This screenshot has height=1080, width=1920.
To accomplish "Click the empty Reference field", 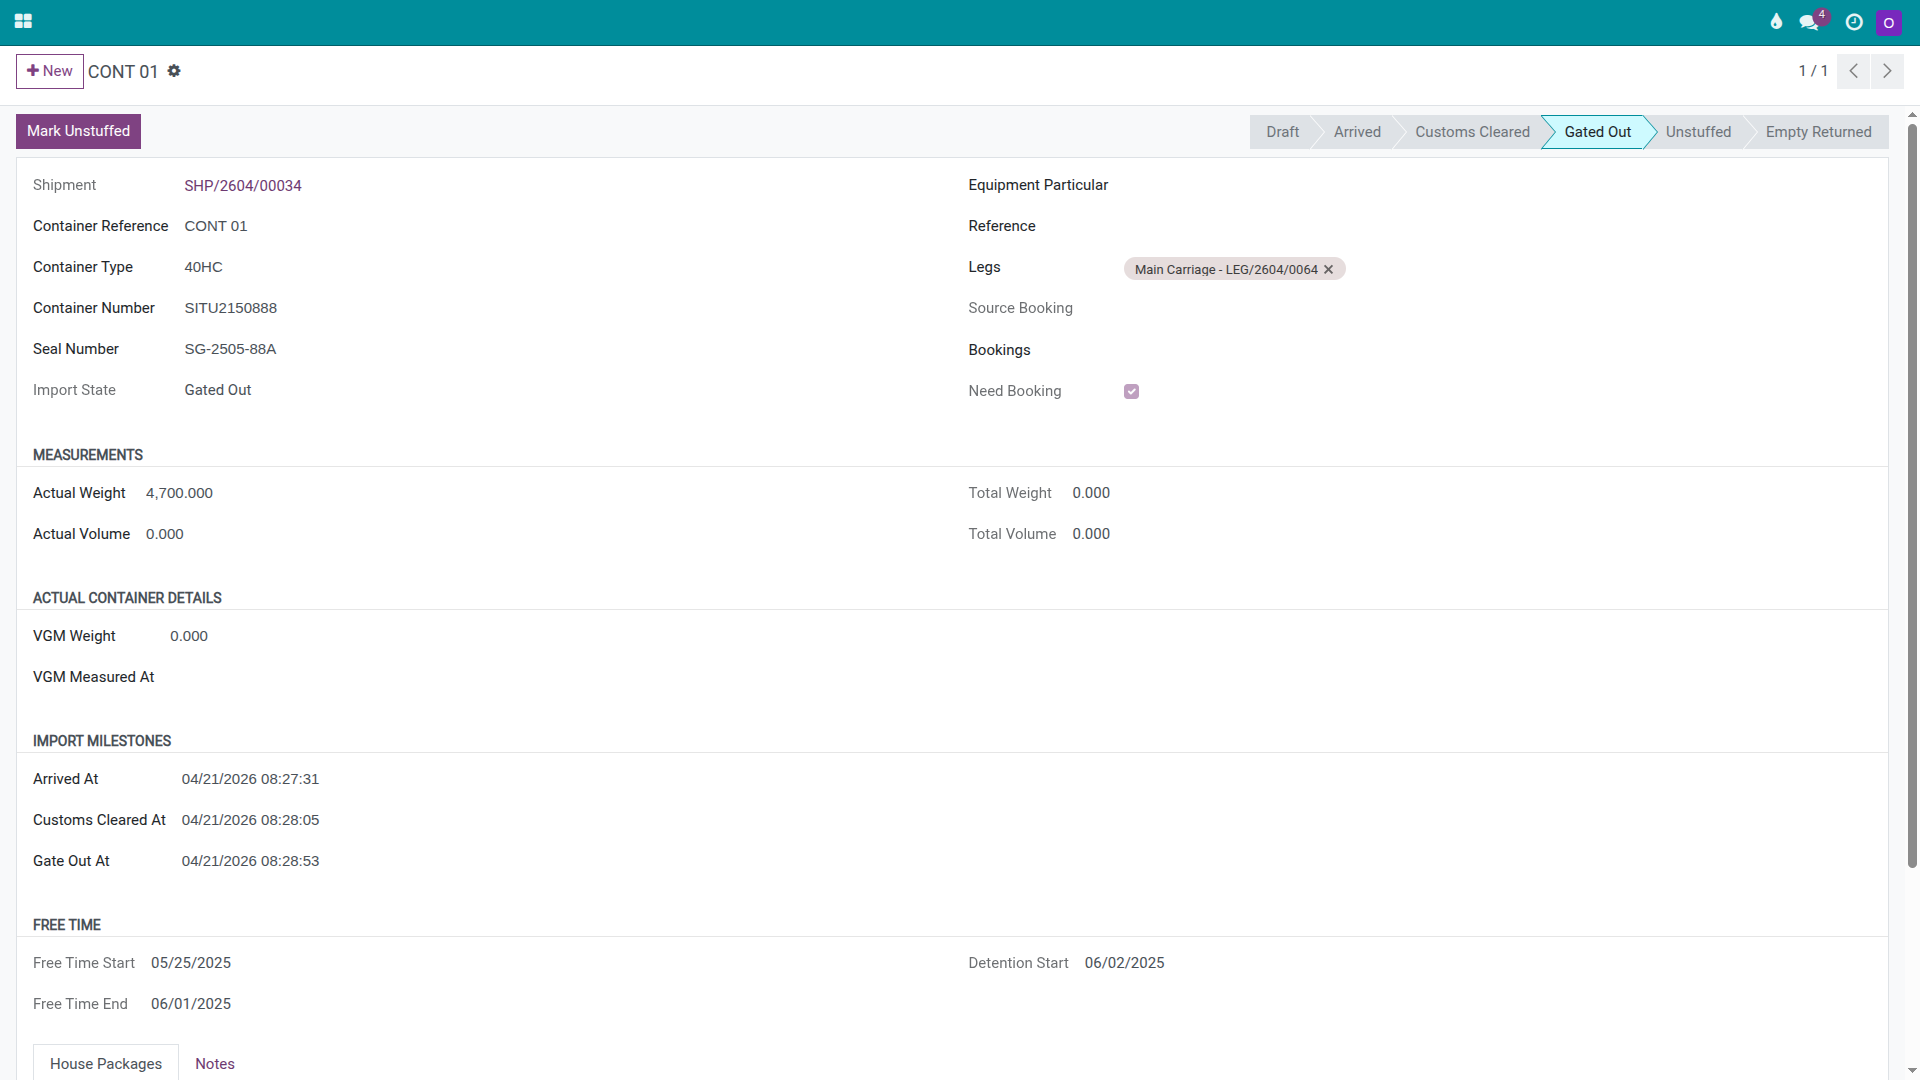I will coord(1496,226).
